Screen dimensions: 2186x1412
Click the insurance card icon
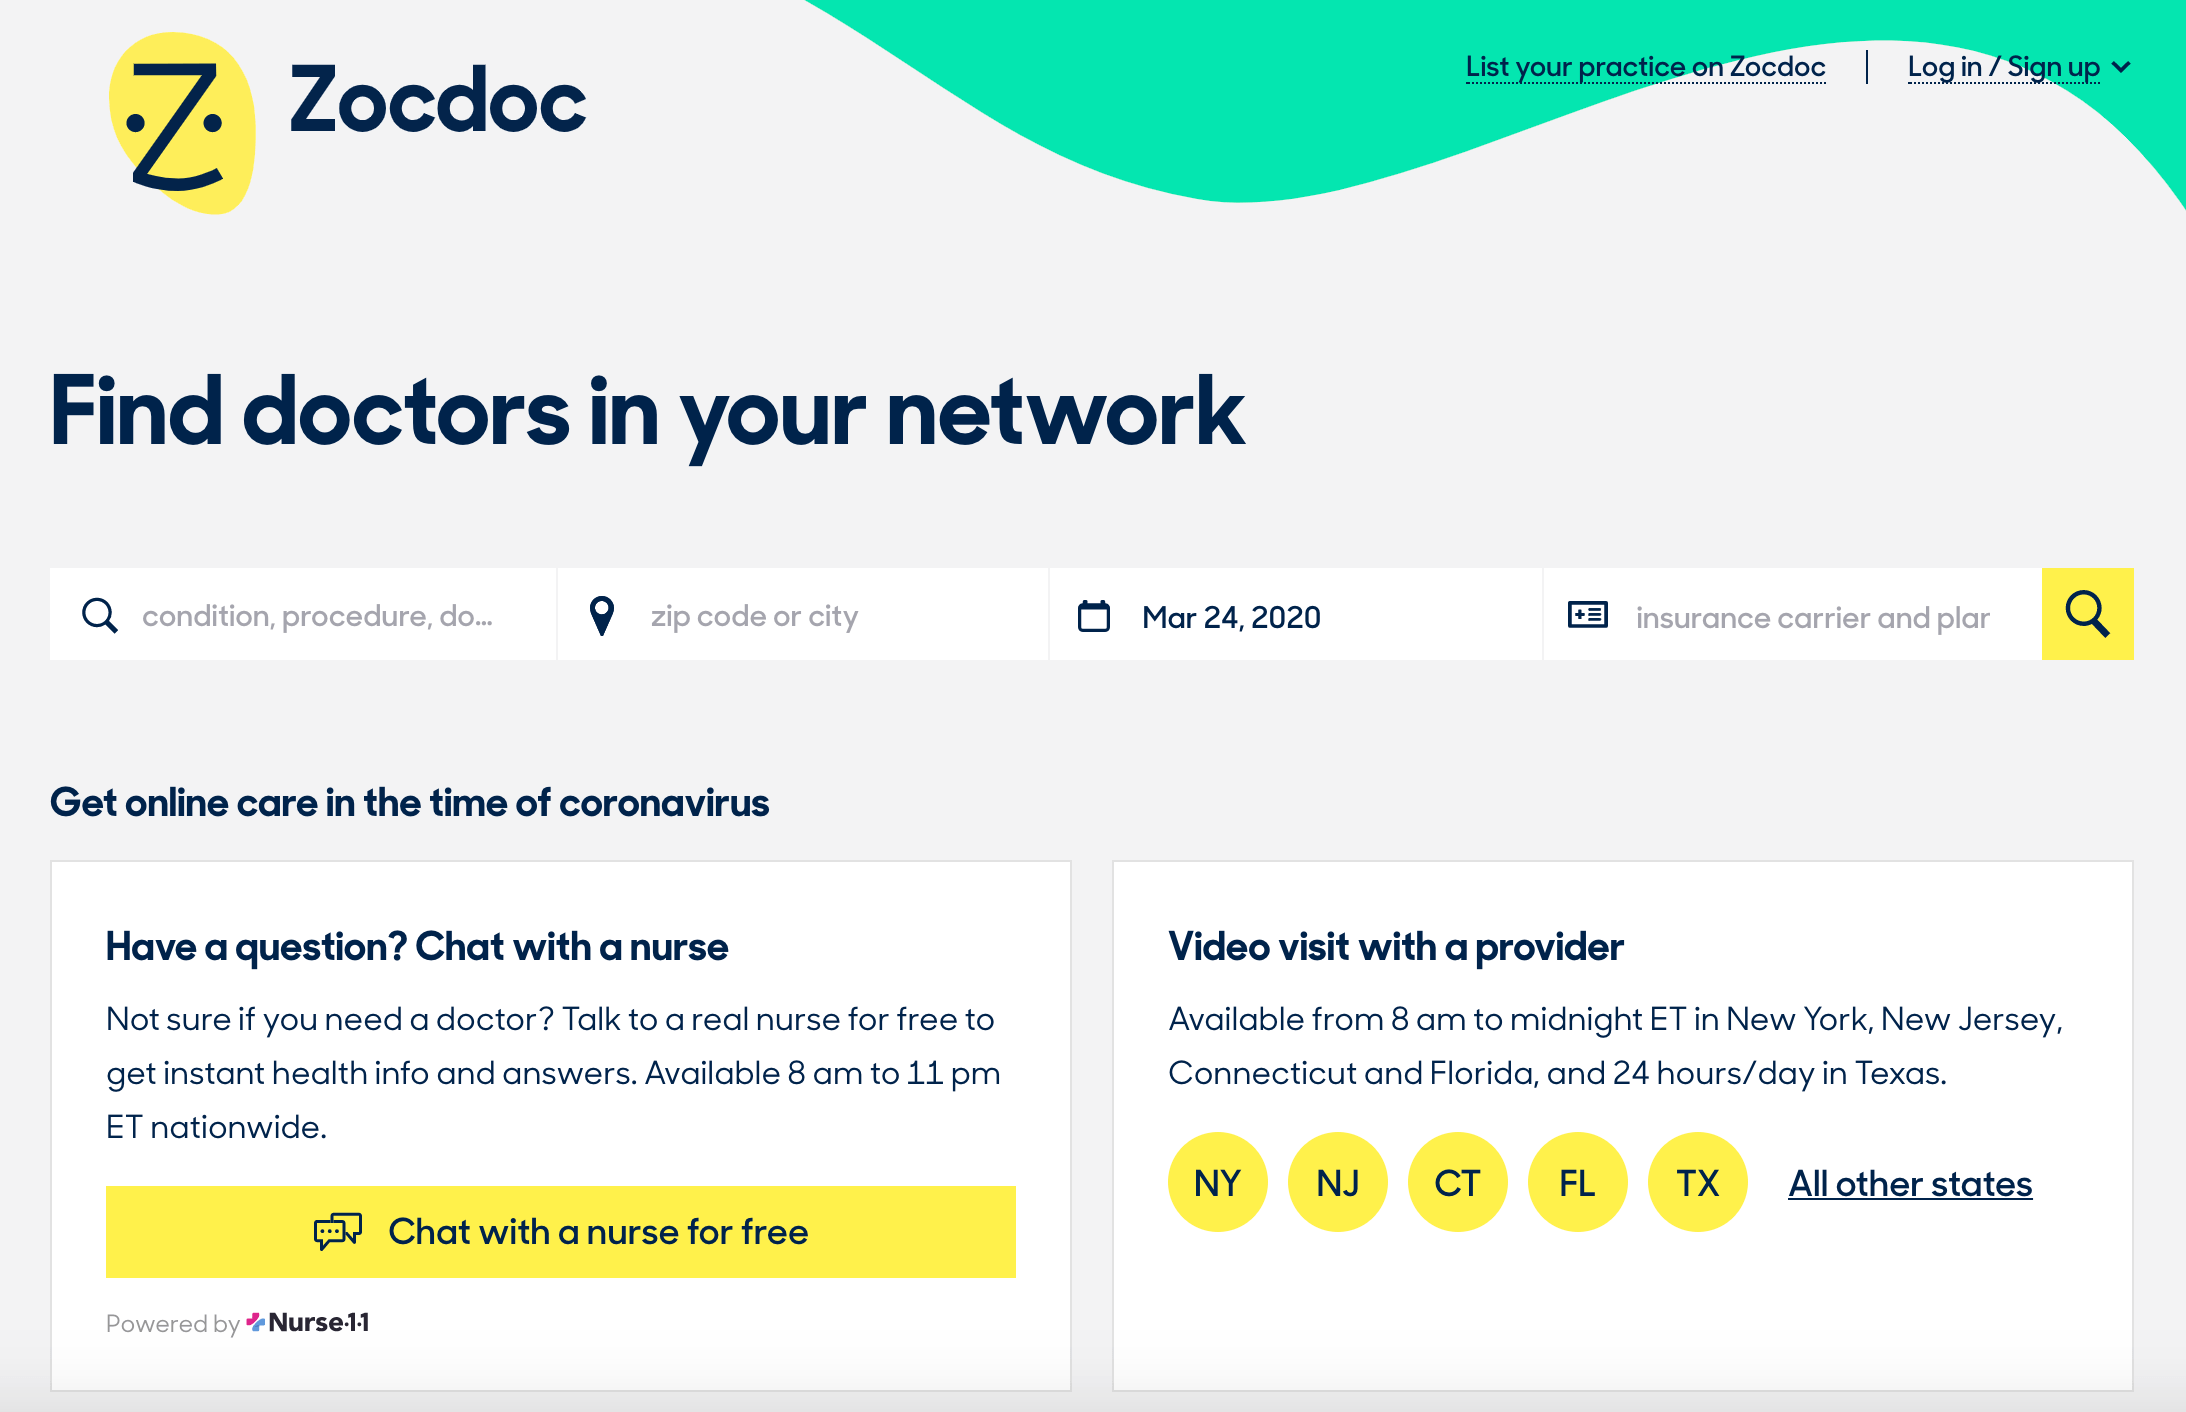coord(1587,615)
